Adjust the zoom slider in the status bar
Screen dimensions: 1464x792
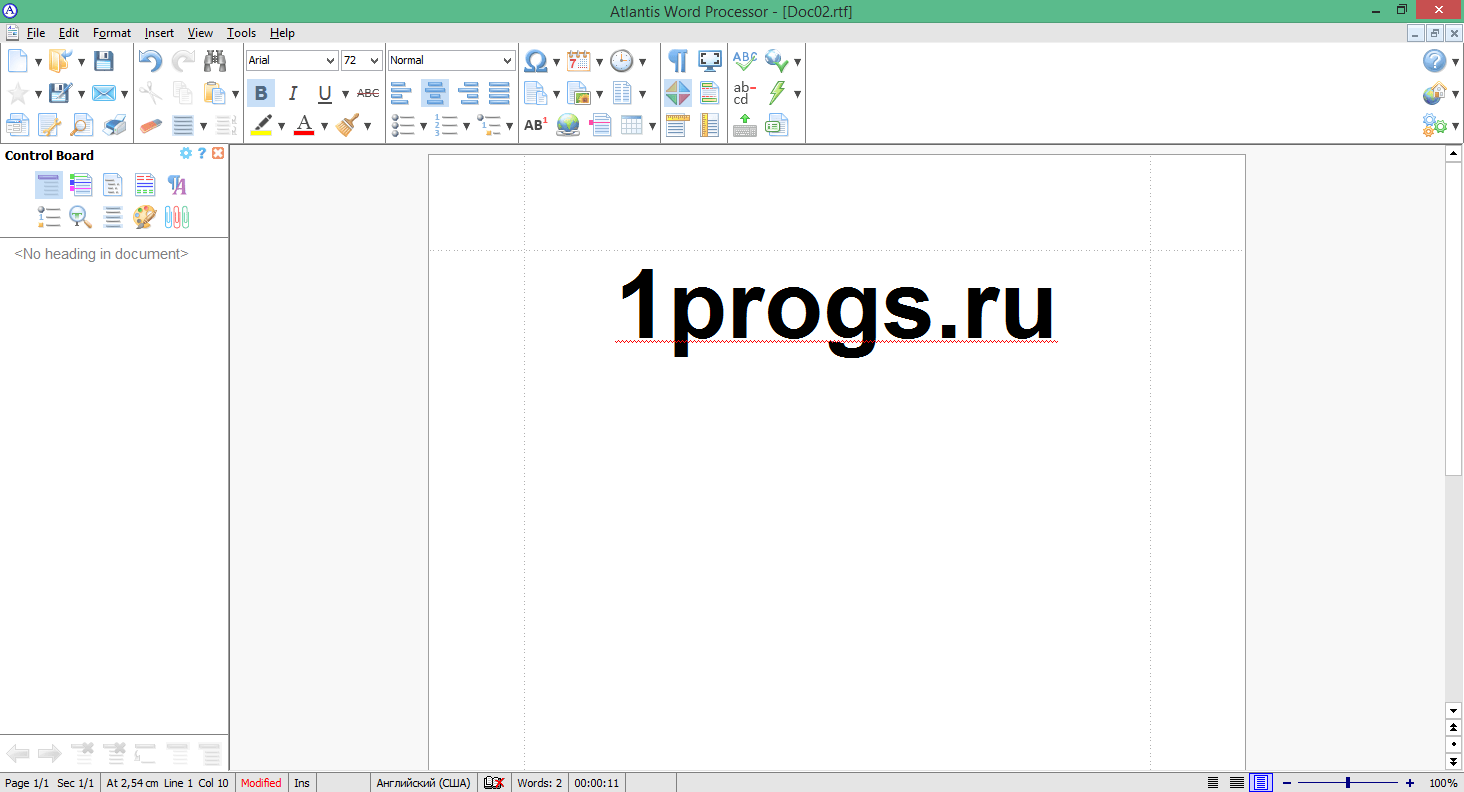coord(1348,783)
